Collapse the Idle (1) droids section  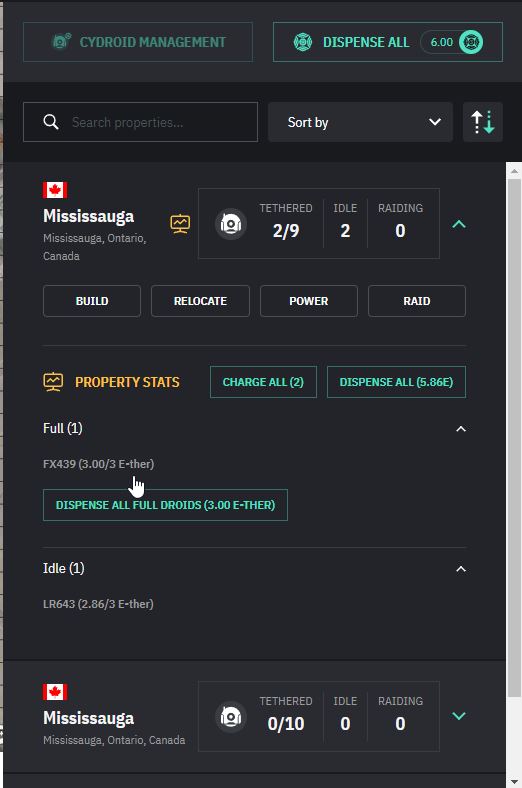pyautogui.click(x=461, y=569)
